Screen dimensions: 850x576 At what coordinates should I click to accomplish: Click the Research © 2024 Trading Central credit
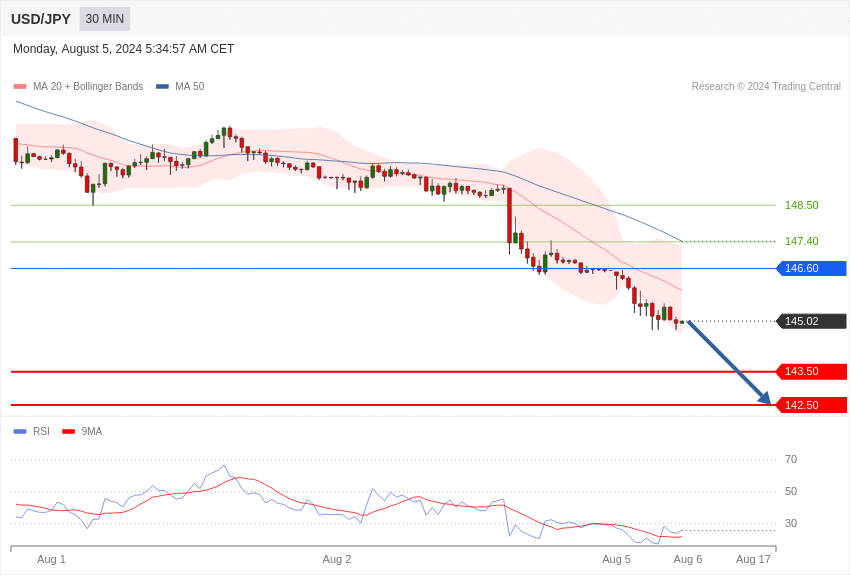766,86
